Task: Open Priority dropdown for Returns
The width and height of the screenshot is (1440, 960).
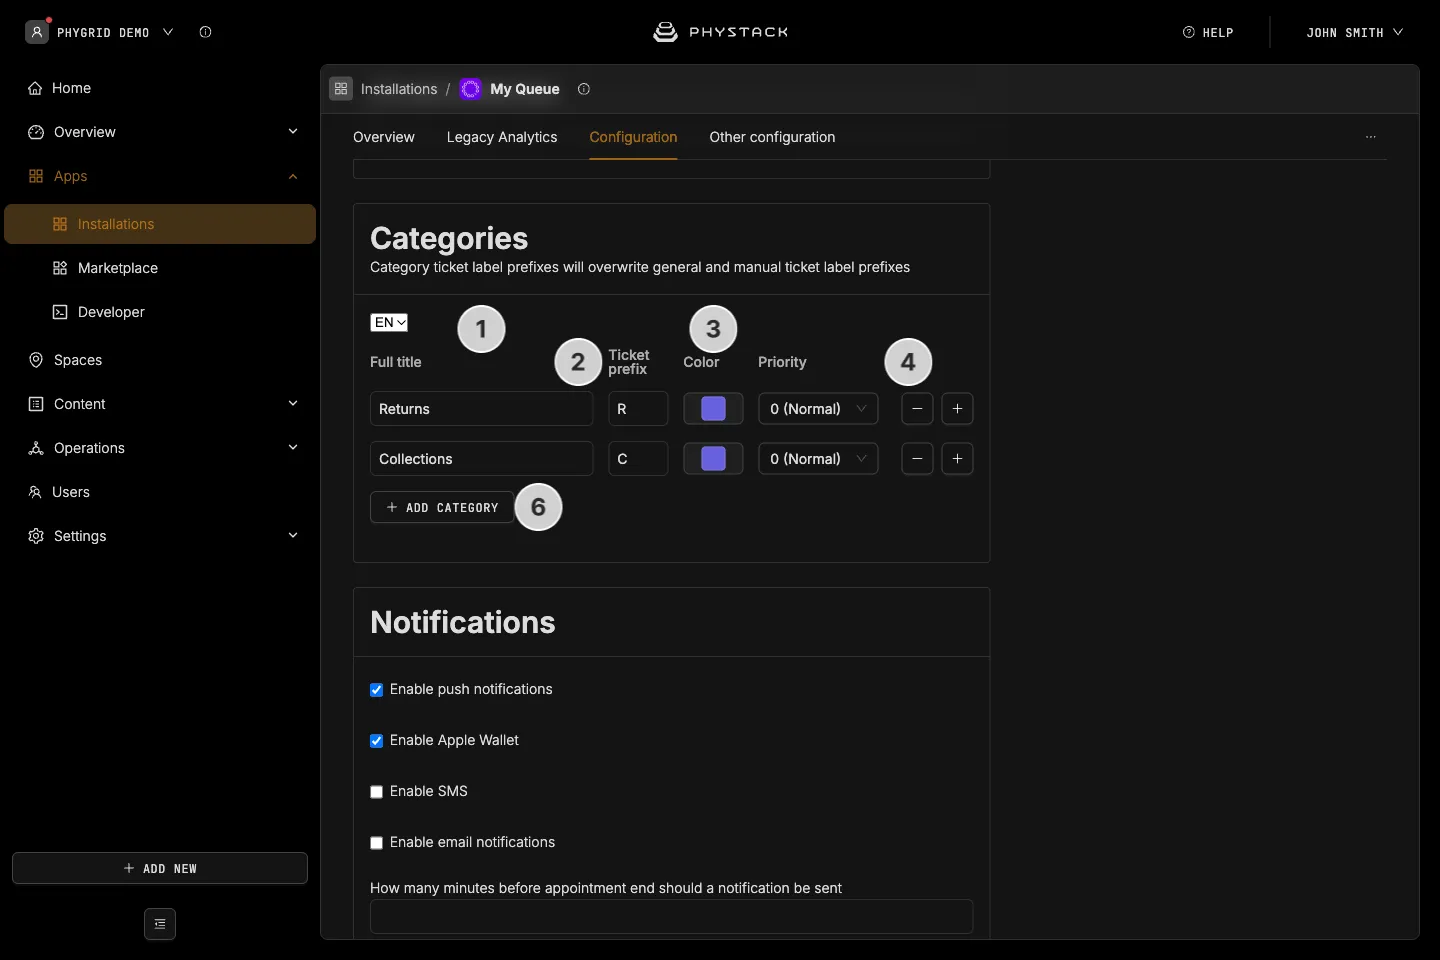Action: [x=818, y=409]
